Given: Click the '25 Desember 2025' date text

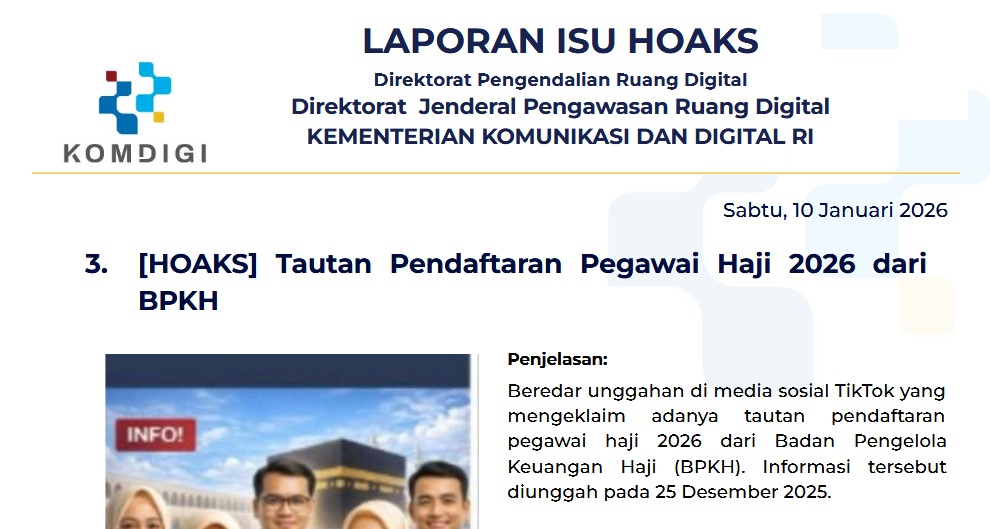Looking at the screenshot, I should coord(741,492).
